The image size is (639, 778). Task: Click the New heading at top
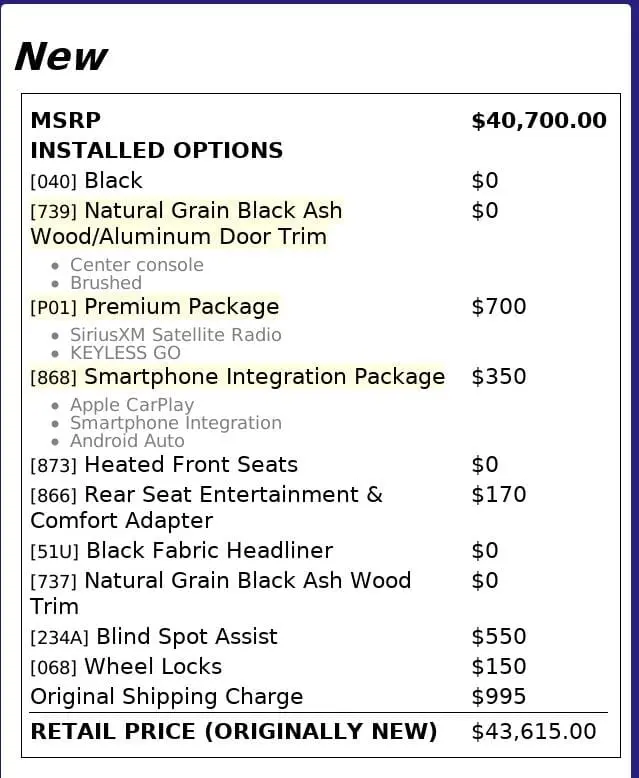(60, 57)
